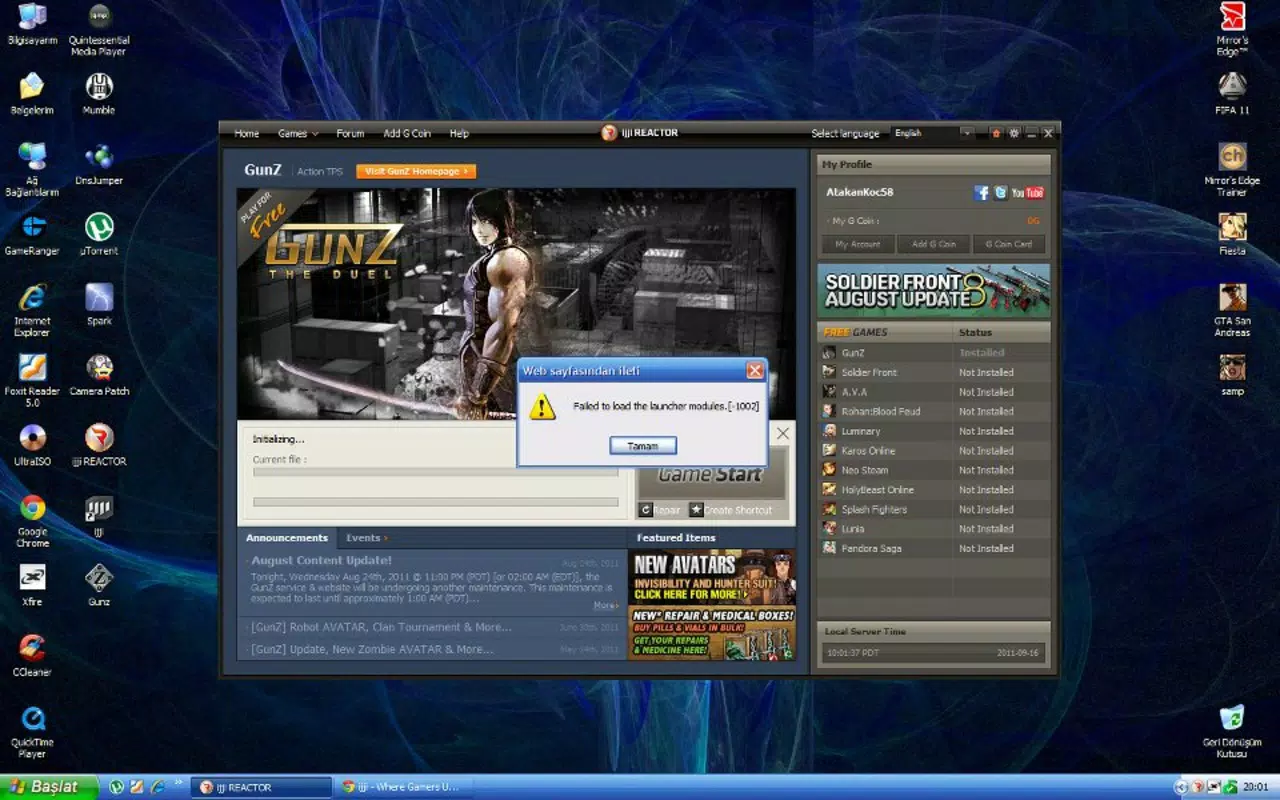Open the Forum menu item

pyautogui.click(x=350, y=133)
